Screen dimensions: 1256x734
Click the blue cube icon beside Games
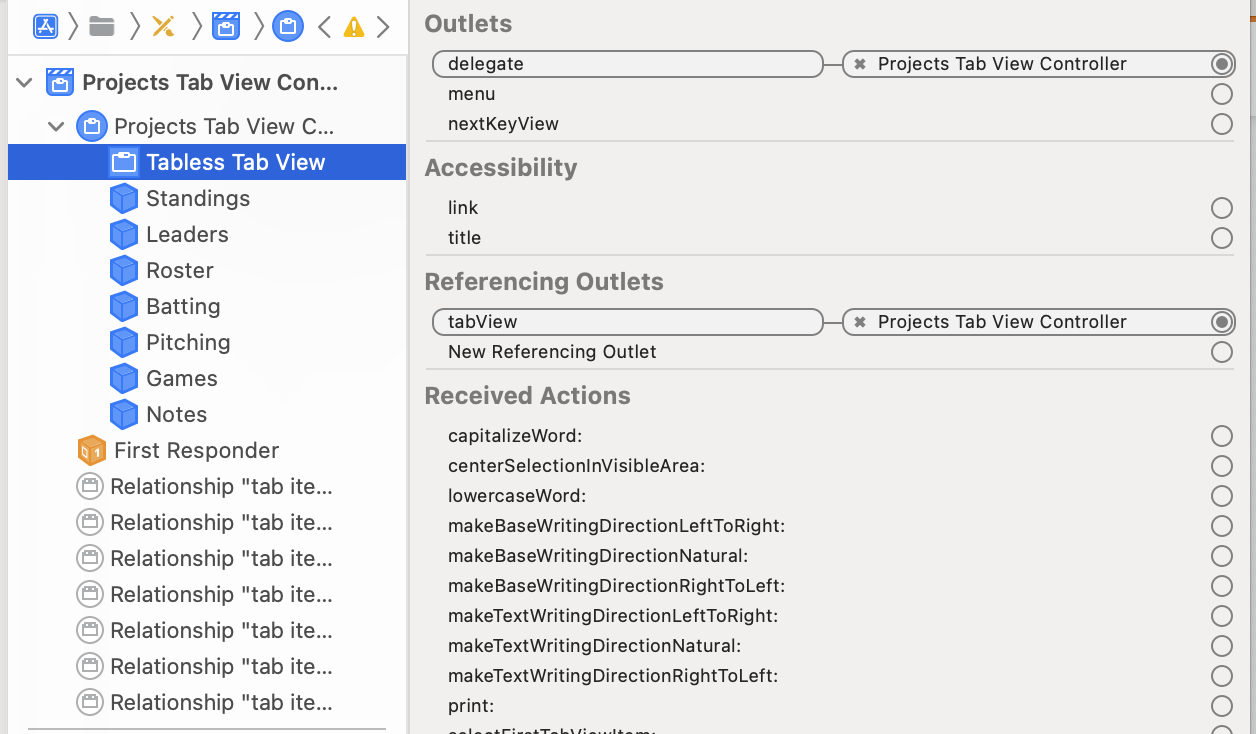point(123,378)
